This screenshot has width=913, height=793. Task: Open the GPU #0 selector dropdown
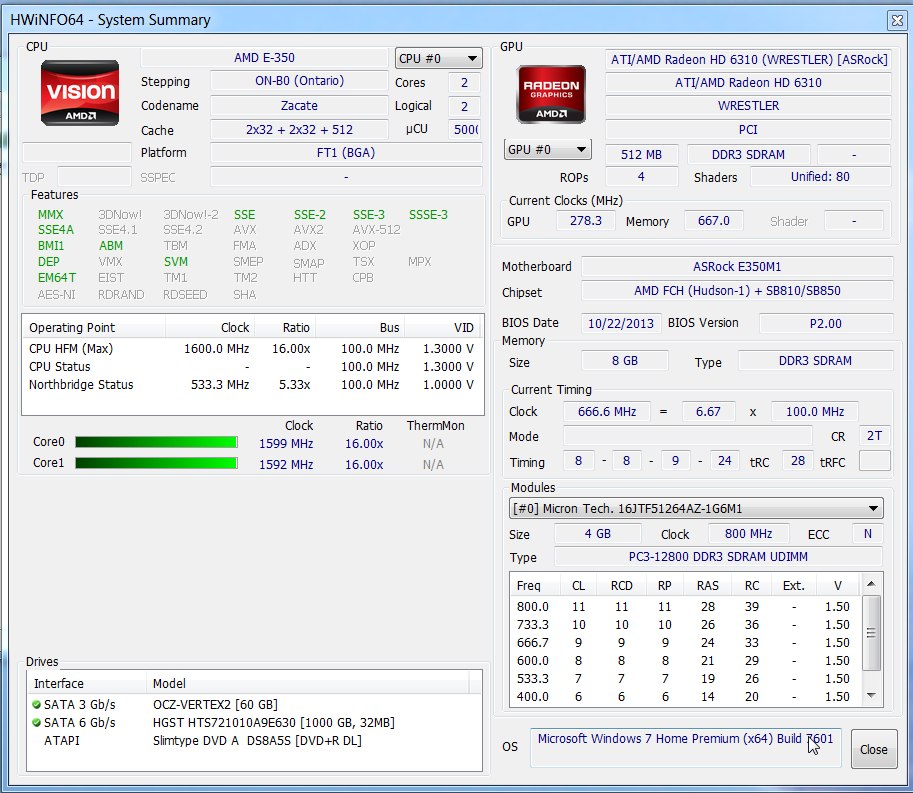point(547,150)
